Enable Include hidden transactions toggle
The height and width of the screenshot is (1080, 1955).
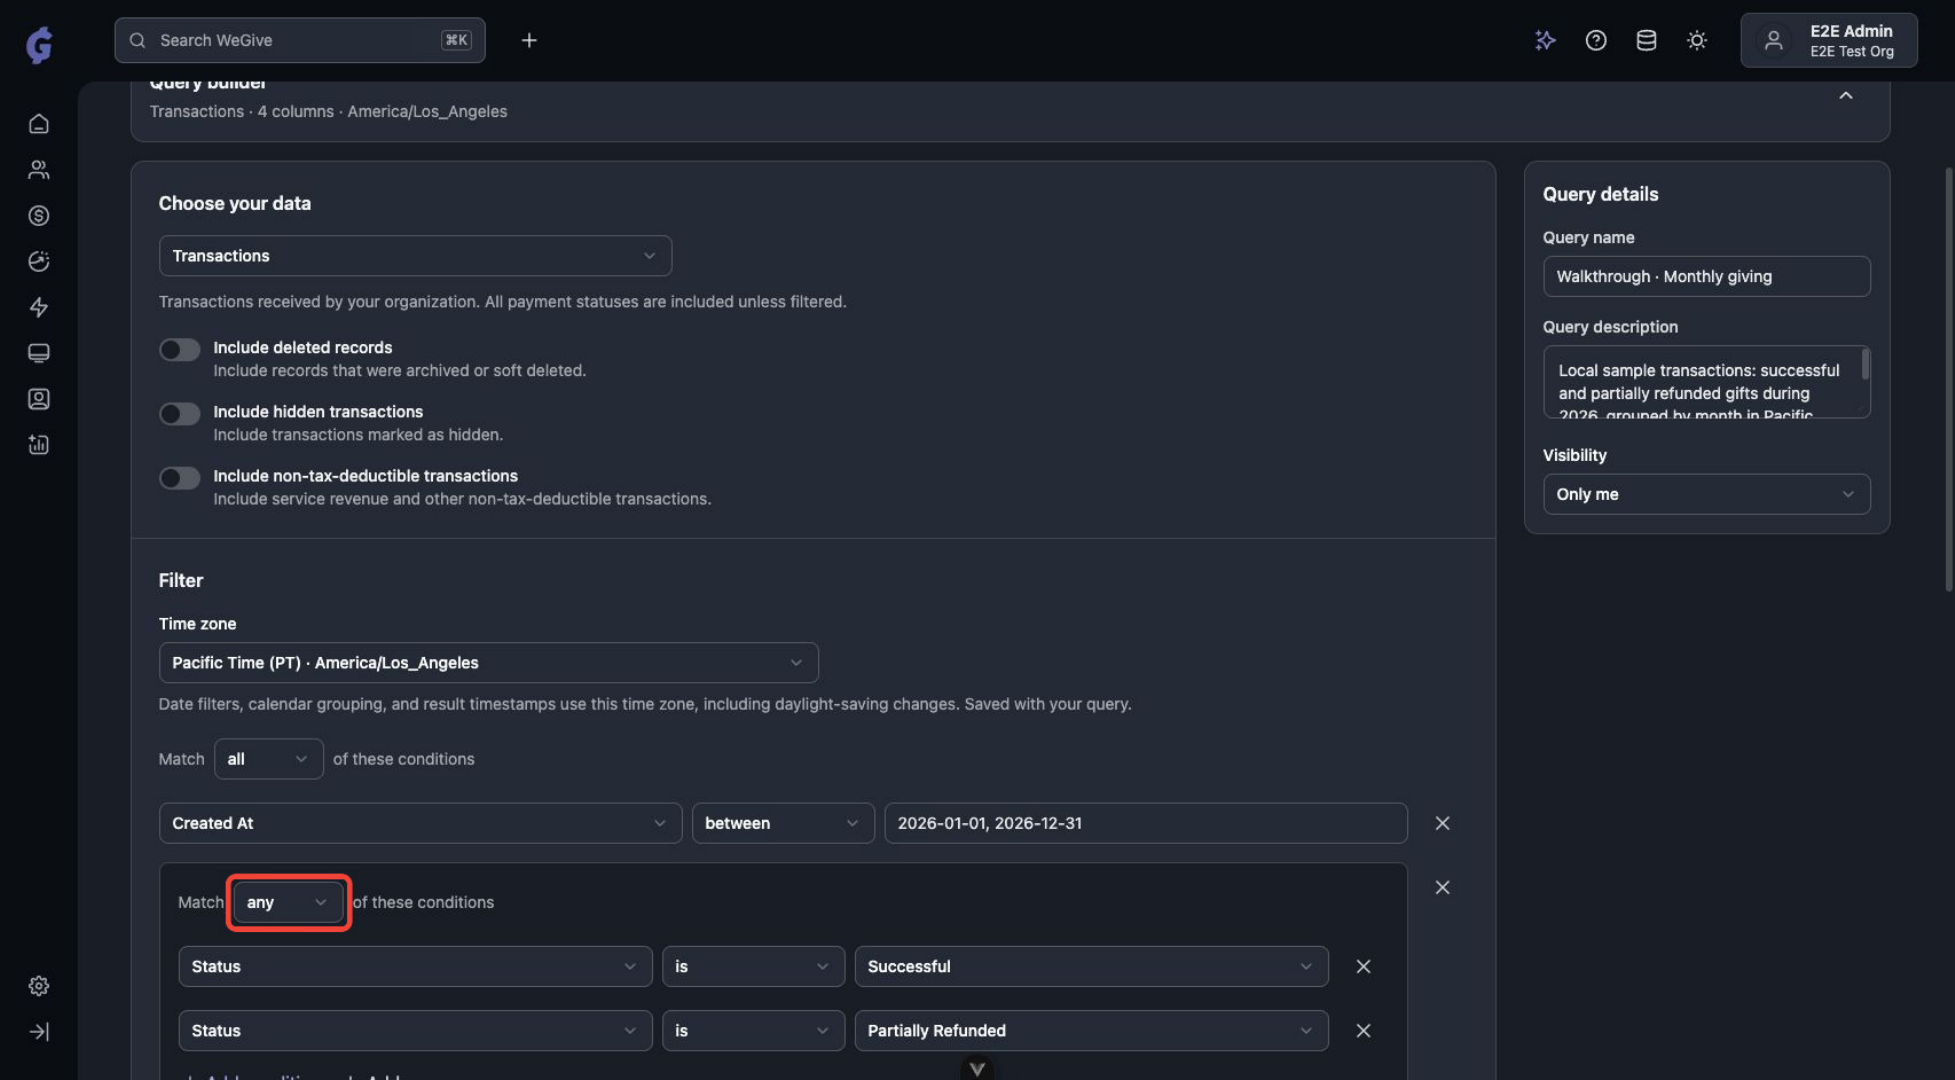coord(180,414)
